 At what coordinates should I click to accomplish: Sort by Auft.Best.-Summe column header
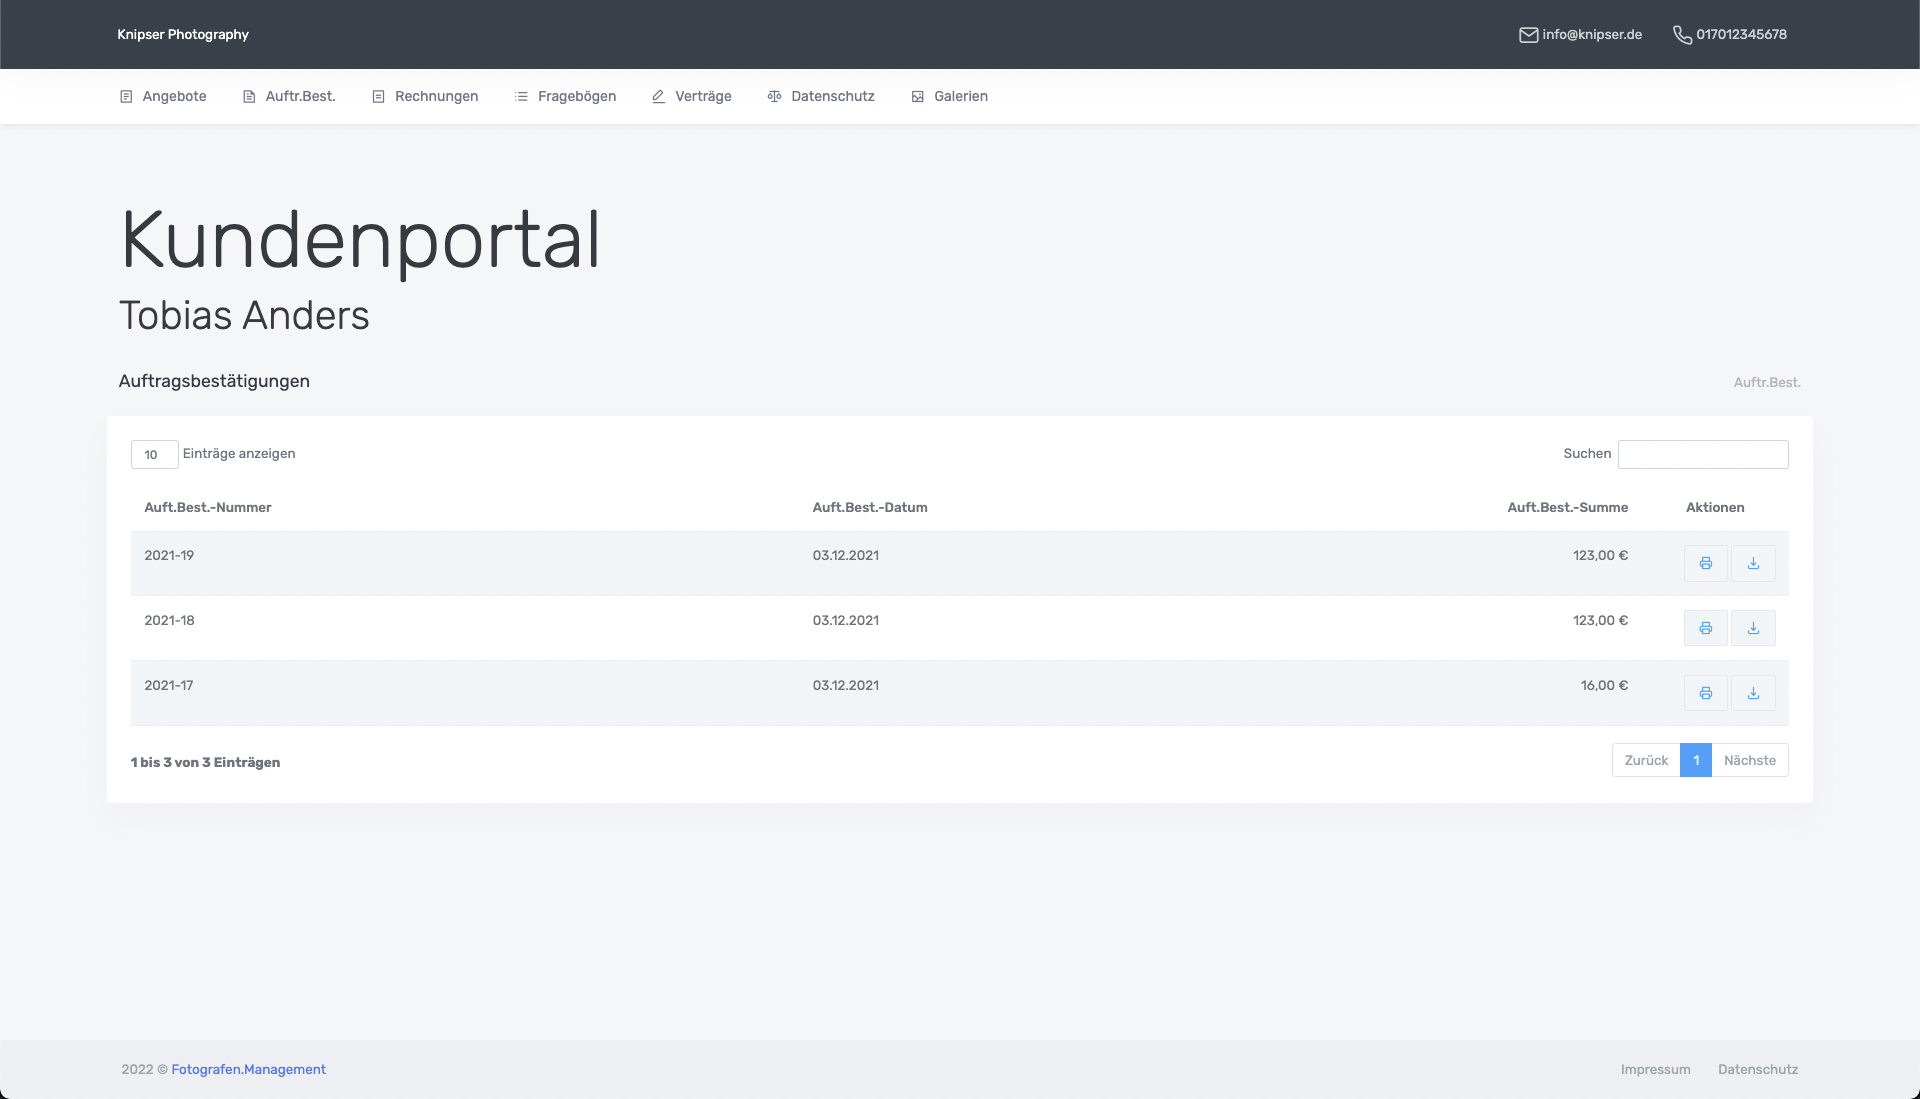[1567, 507]
